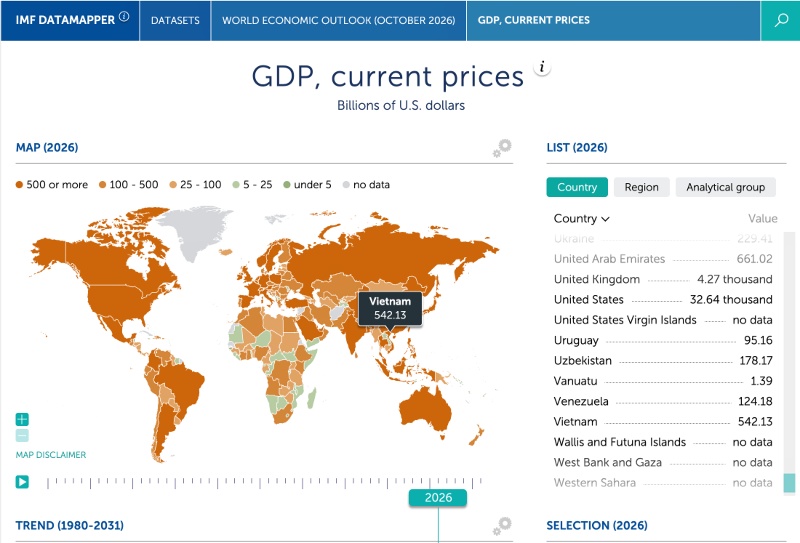Select Uruguay in the list

pos(663,340)
